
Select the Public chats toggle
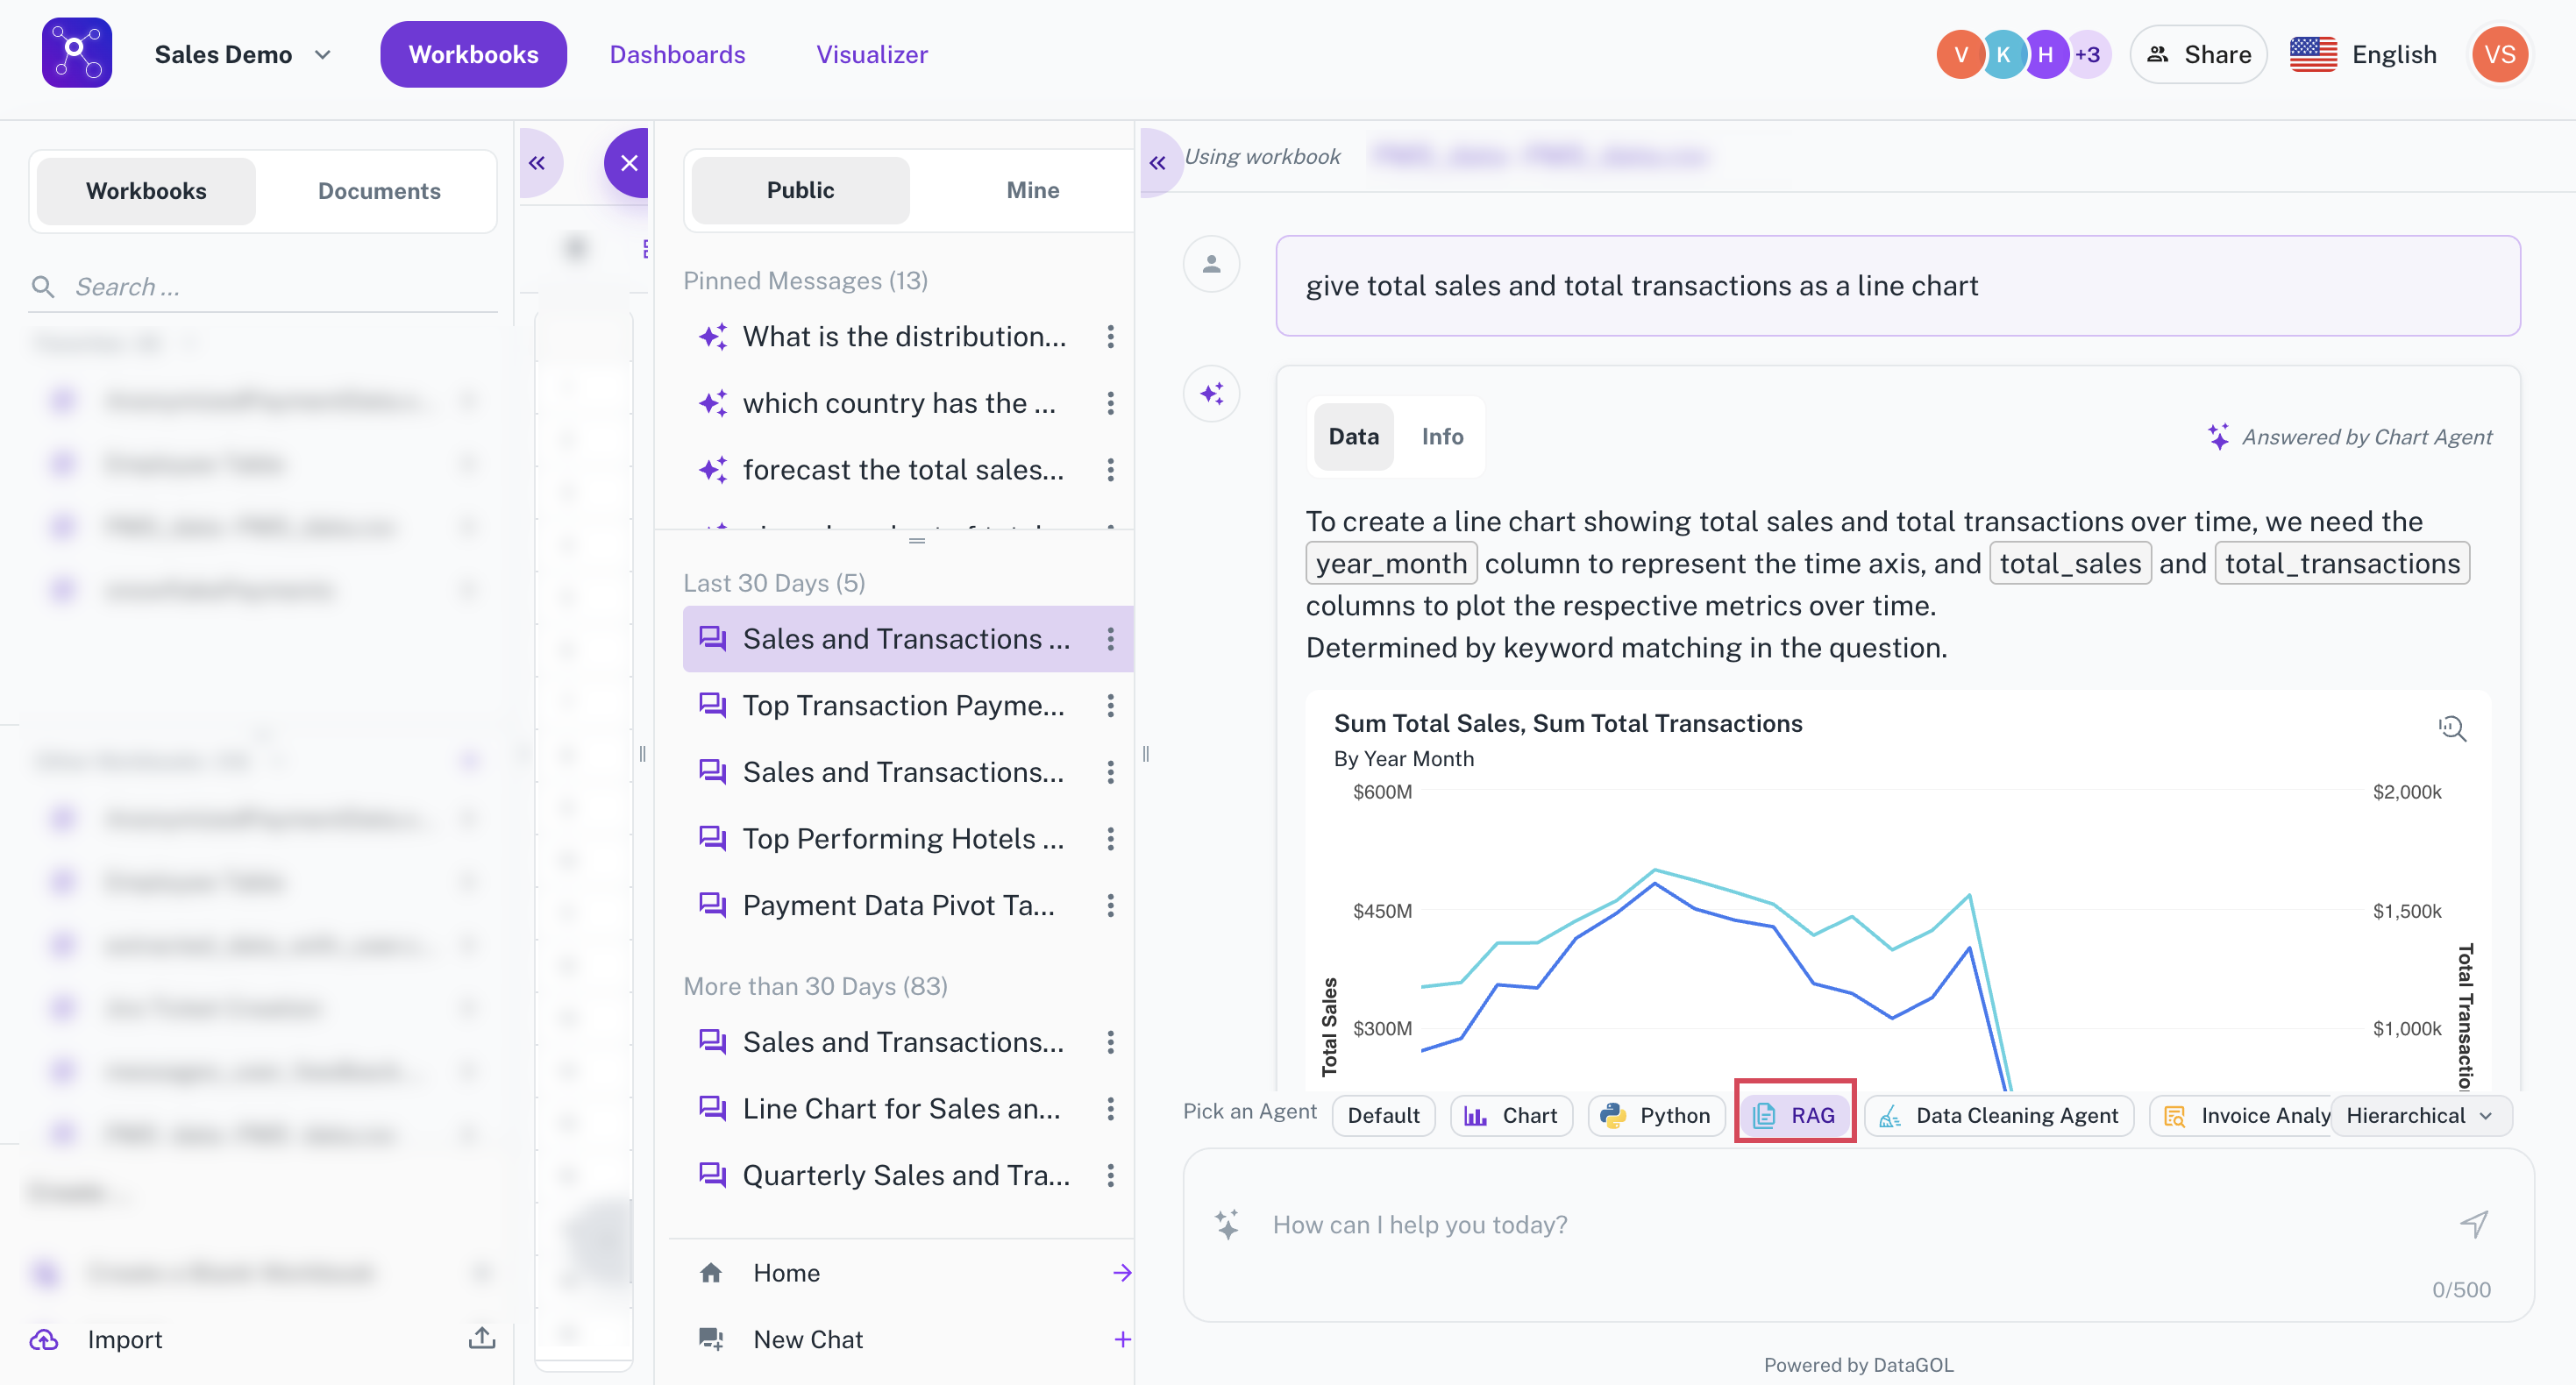(800, 190)
